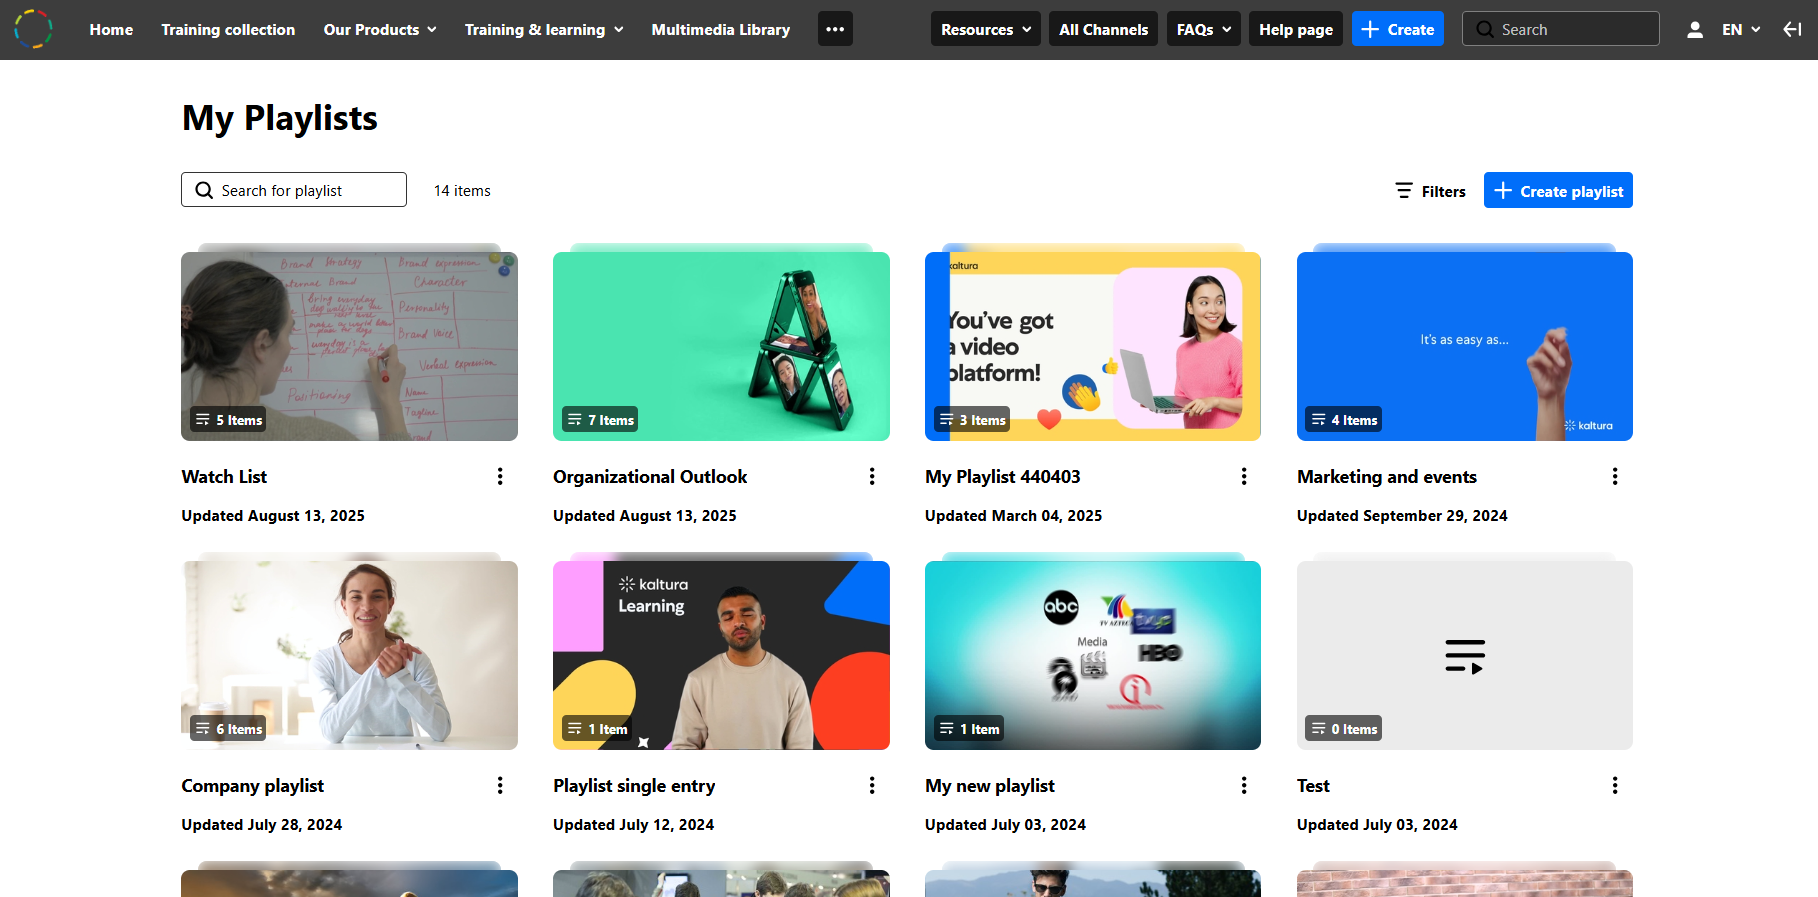Click the My Playlists page heading
This screenshot has width=1818, height=897.
point(280,118)
